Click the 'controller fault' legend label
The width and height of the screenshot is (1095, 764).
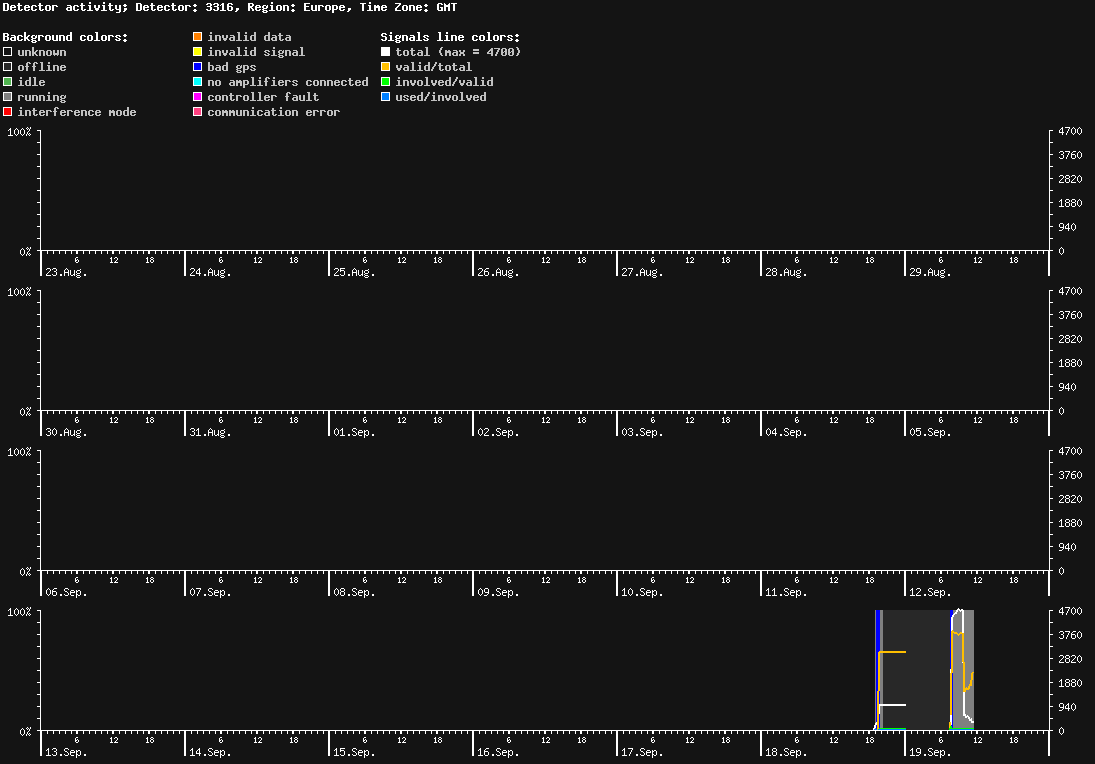click(263, 97)
